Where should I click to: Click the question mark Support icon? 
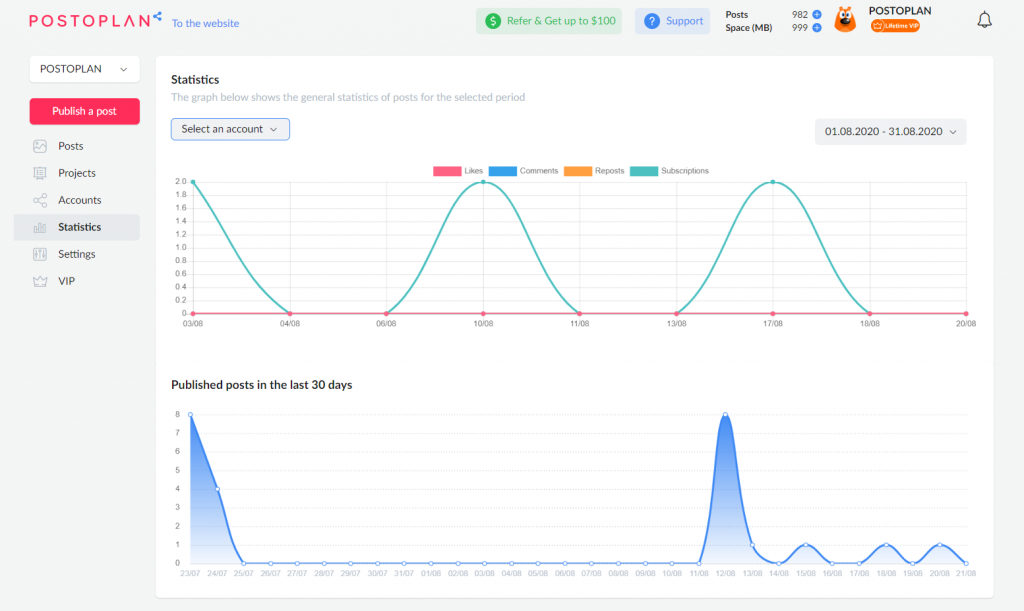pyautogui.click(x=652, y=21)
